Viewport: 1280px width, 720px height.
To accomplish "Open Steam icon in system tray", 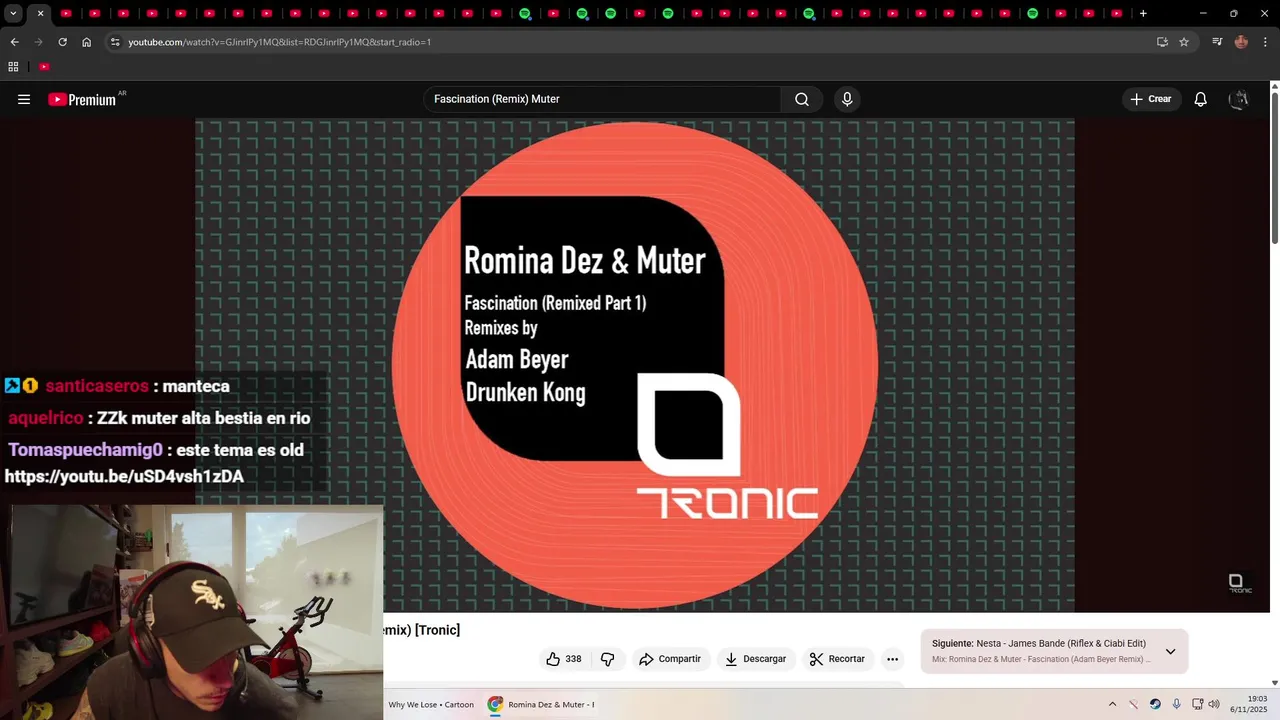I will pyautogui.click(x=1155, y=705).
